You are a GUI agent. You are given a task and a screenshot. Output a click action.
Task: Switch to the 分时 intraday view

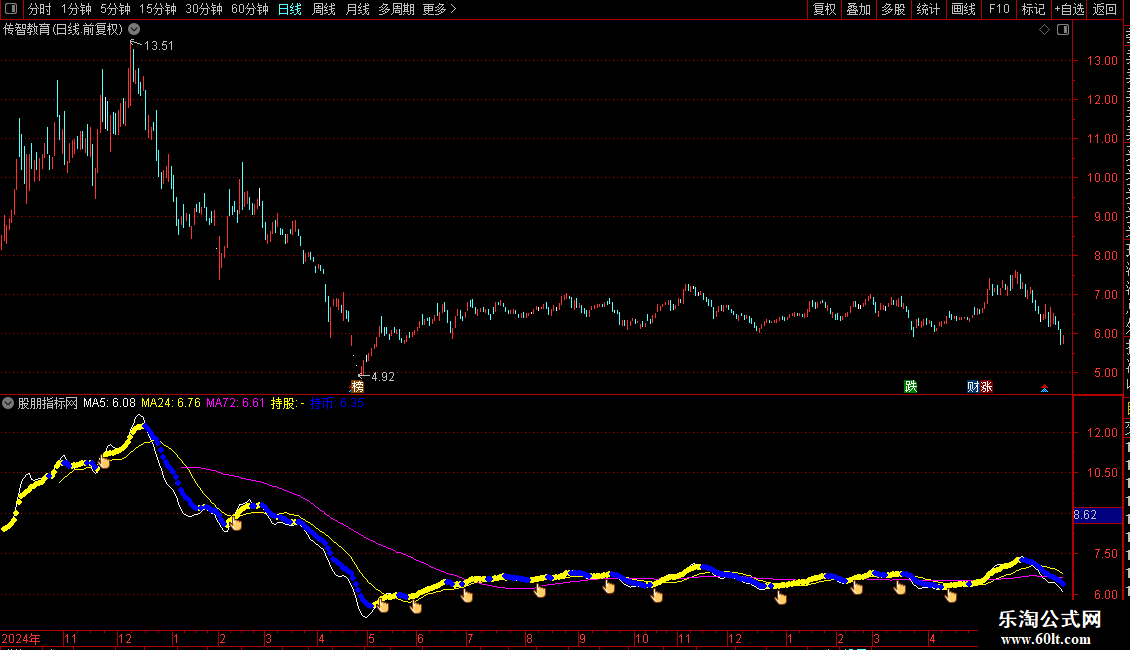[x=40, y=9]
